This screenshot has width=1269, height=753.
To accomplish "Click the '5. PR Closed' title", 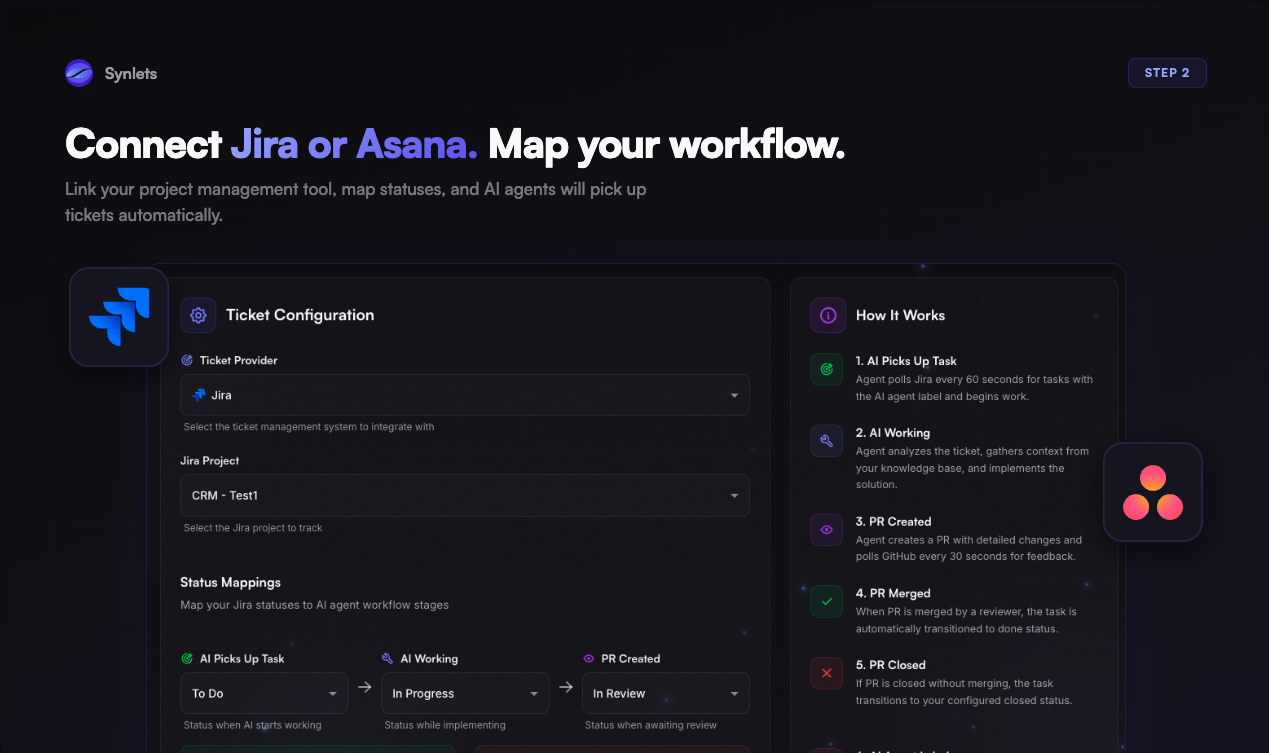I will point(891,665).
